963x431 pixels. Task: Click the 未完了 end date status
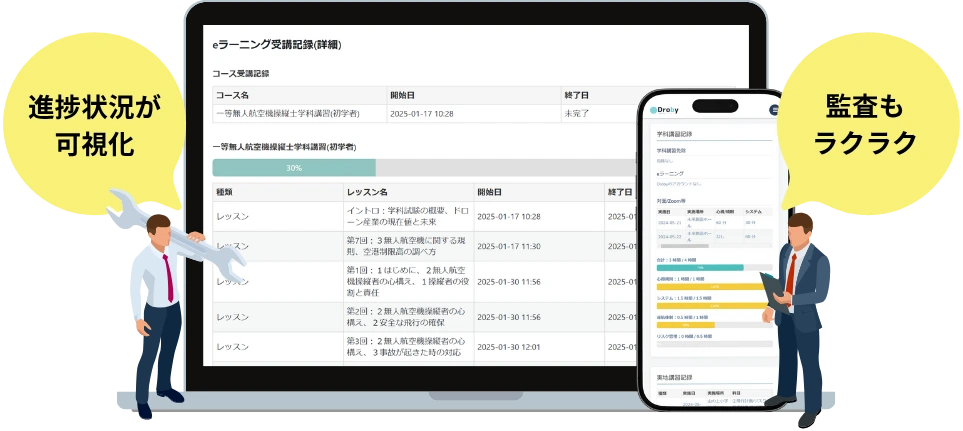[x=576, y=114]
